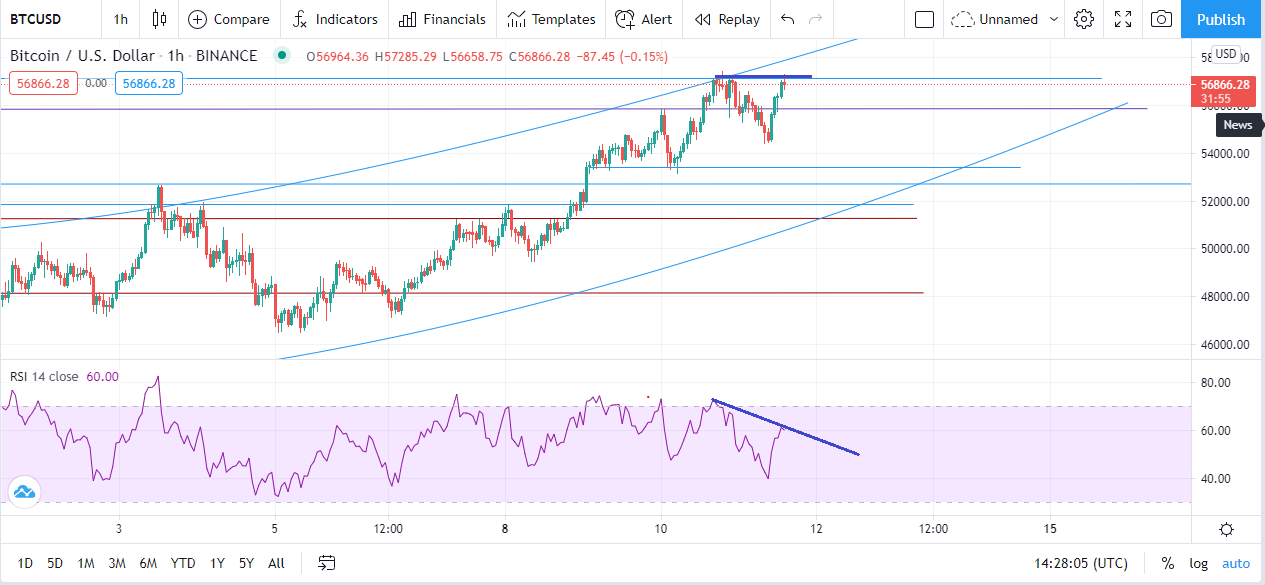Viewport: 1265px width, 585px height.
Task: Select the 1M time range
Action: [x=86, y=563]
